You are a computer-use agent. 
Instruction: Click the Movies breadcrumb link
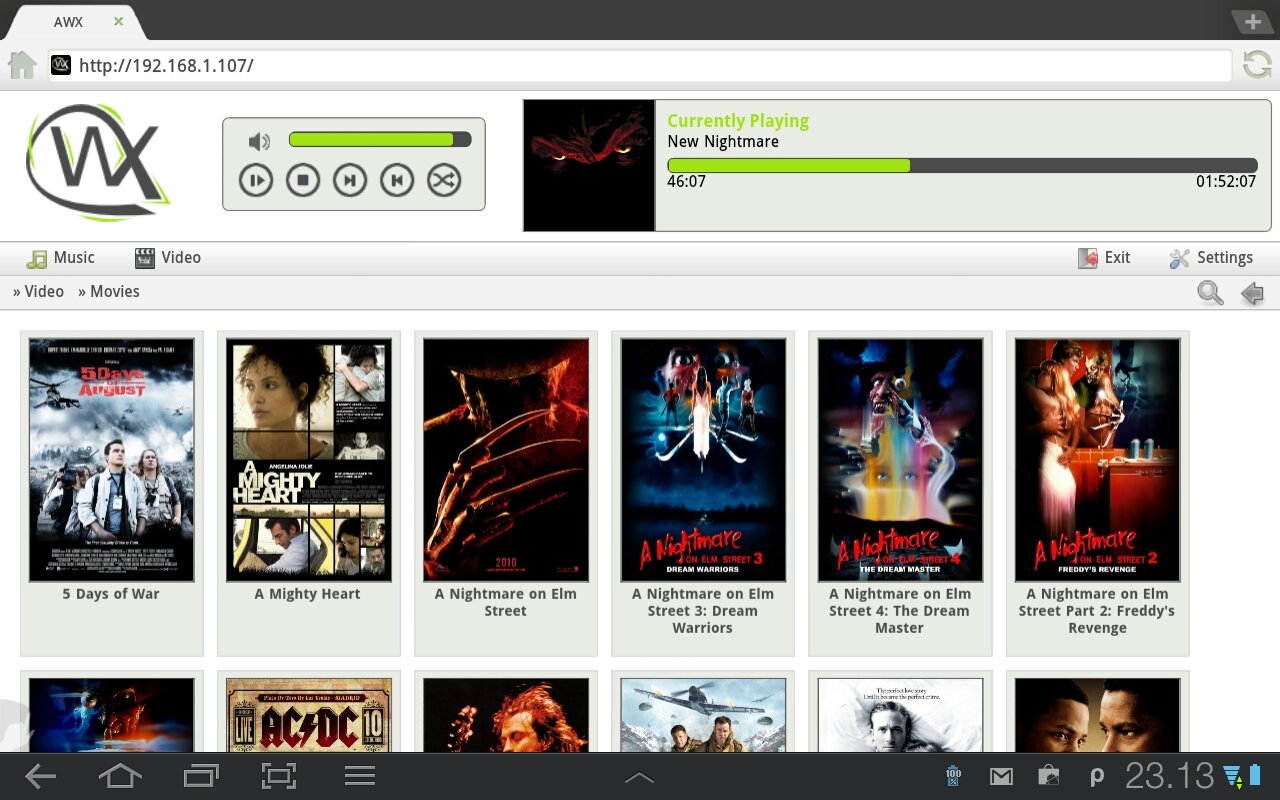coord(115,292)
